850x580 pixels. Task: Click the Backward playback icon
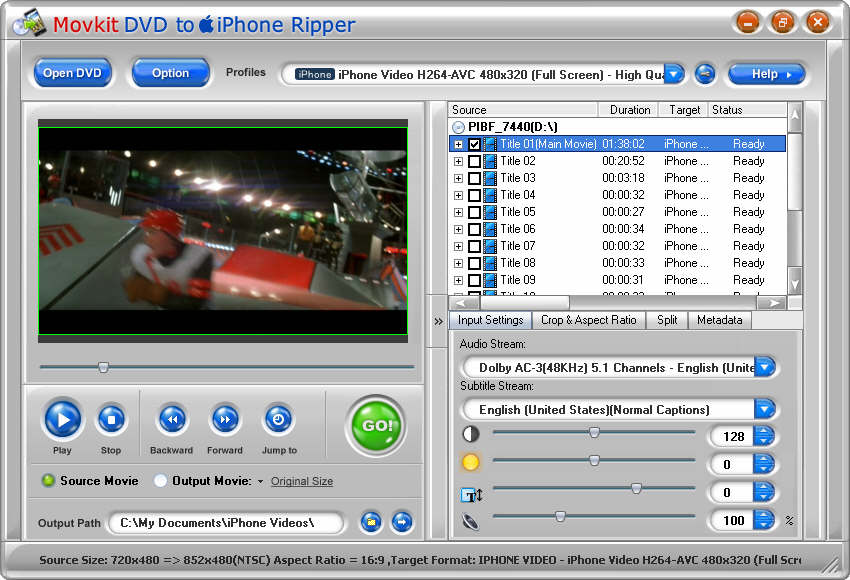pos(172,419)
